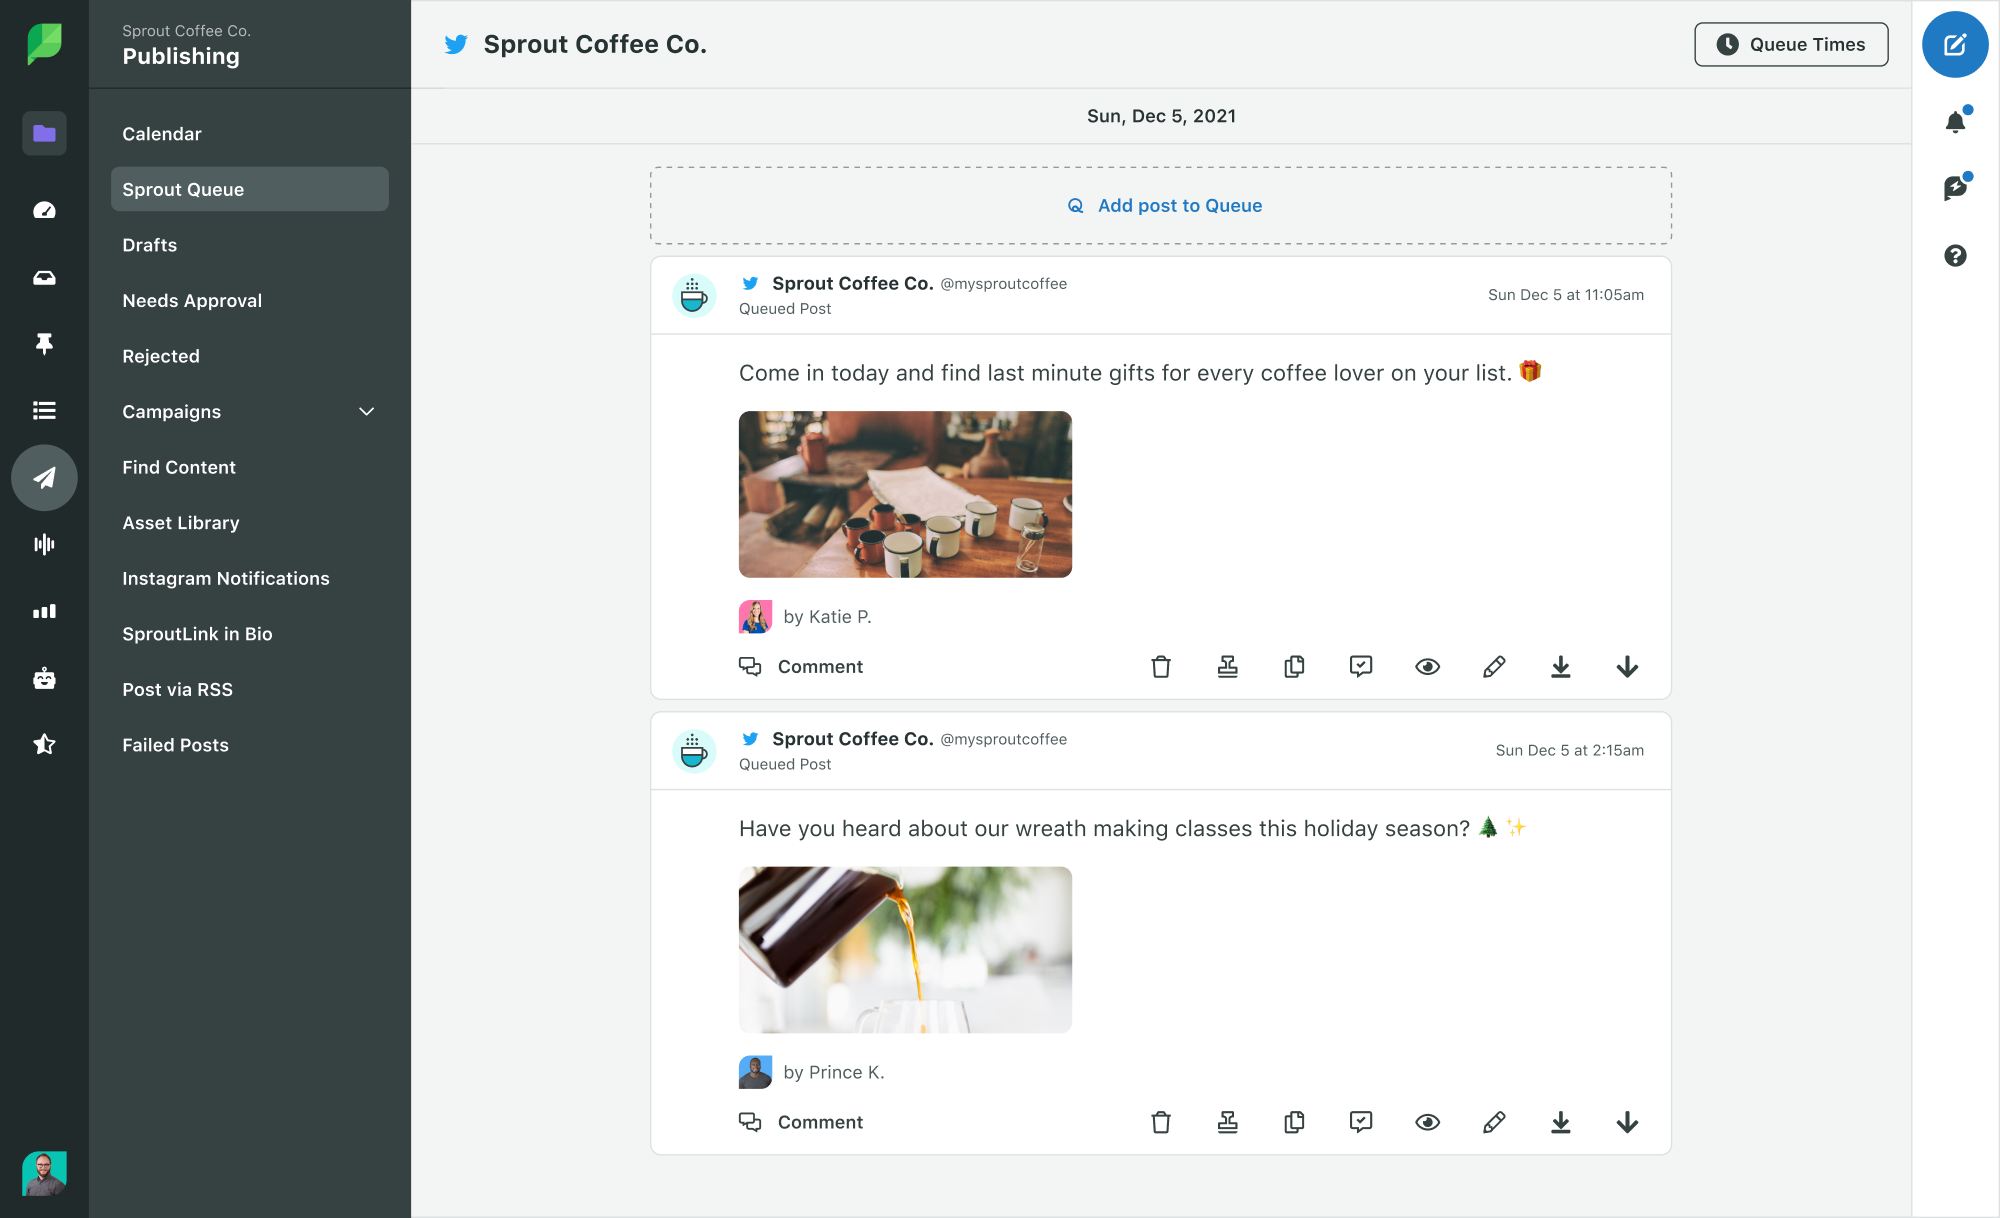This screenshot has height=1218, width=2000.
Task: Click the duplicate icon on second queued post
Action: [x=1294, y=1121]
